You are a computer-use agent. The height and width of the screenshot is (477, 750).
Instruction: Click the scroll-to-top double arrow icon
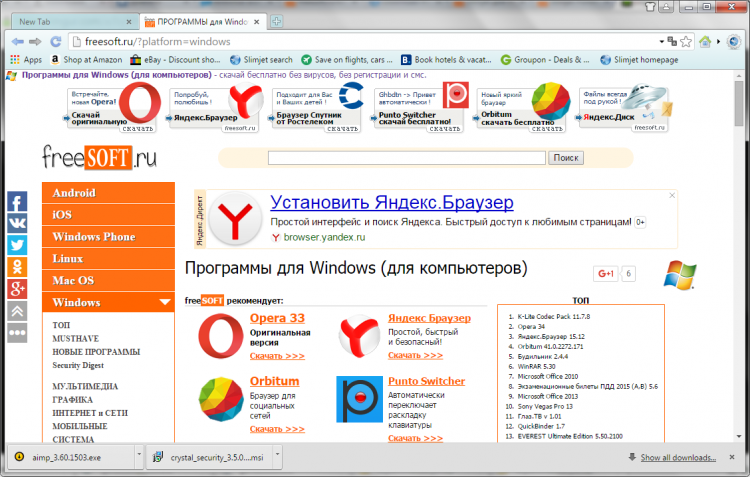click(17, 311)
